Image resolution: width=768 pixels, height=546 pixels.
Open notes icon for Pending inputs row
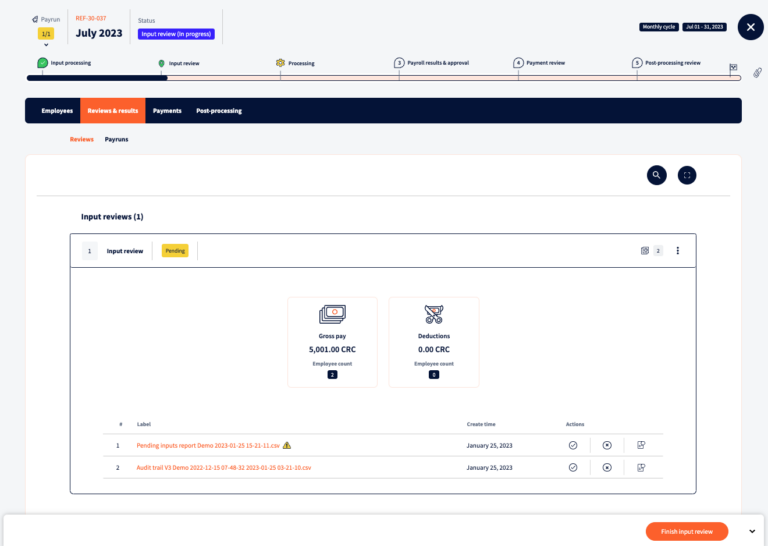tap(641, 445)
